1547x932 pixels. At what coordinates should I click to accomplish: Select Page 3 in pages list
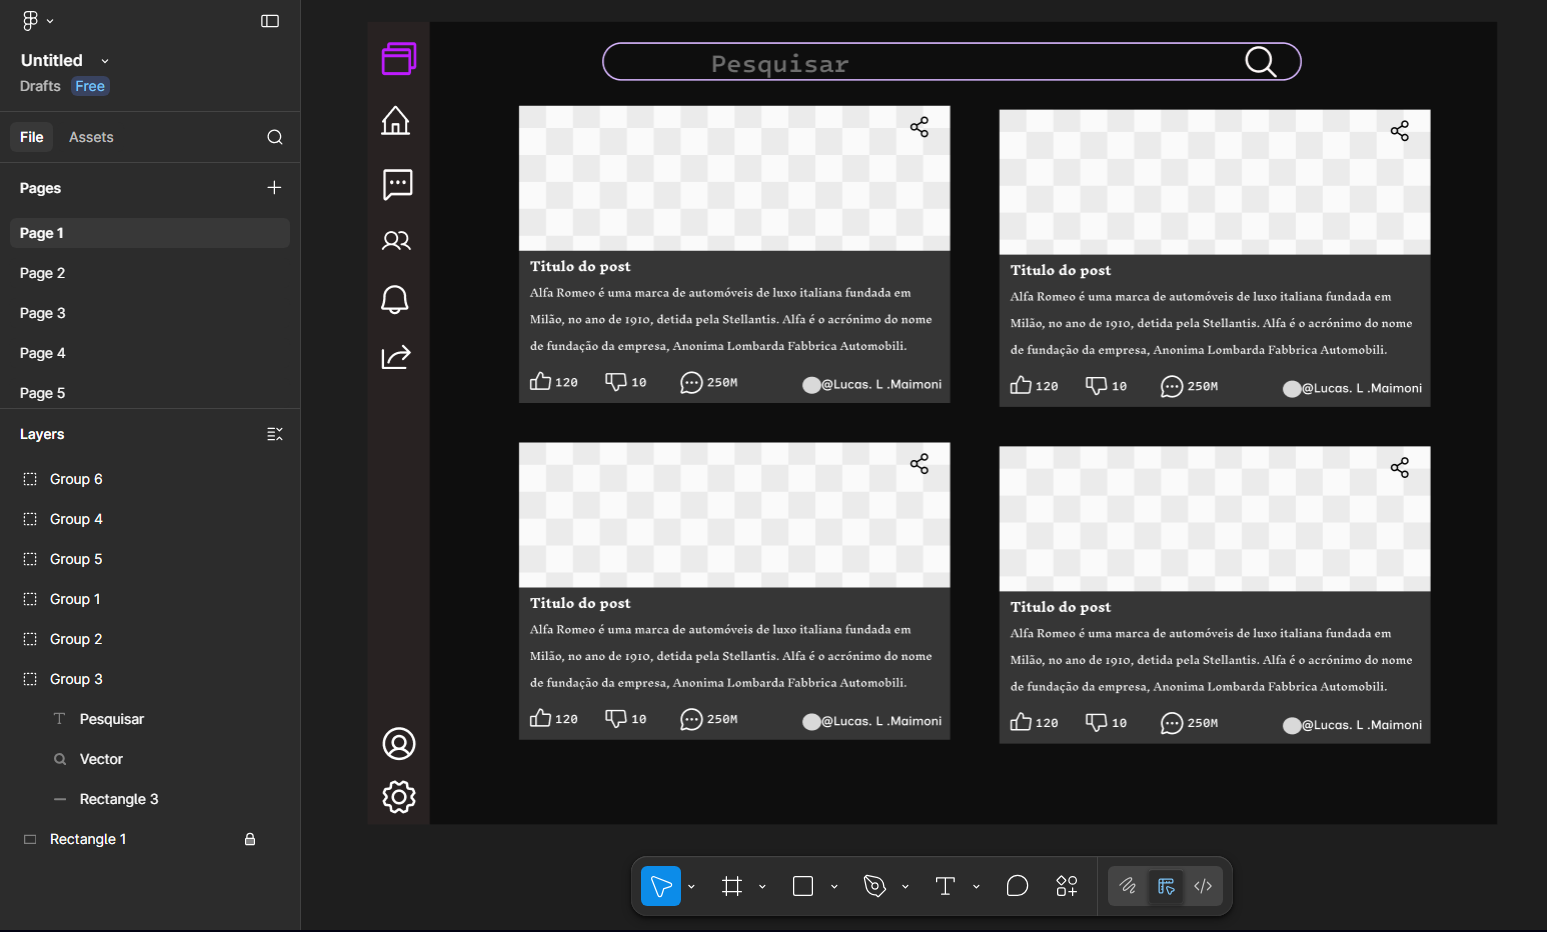coord(150,313)
